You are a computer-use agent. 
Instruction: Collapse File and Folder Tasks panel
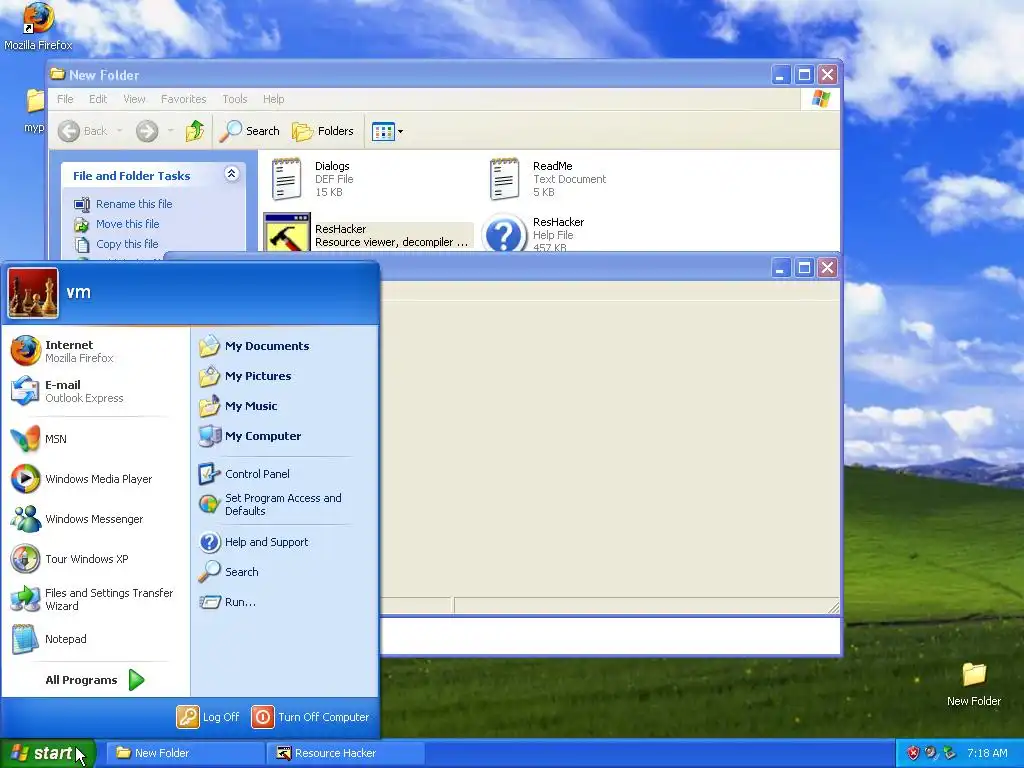[231, 174]
